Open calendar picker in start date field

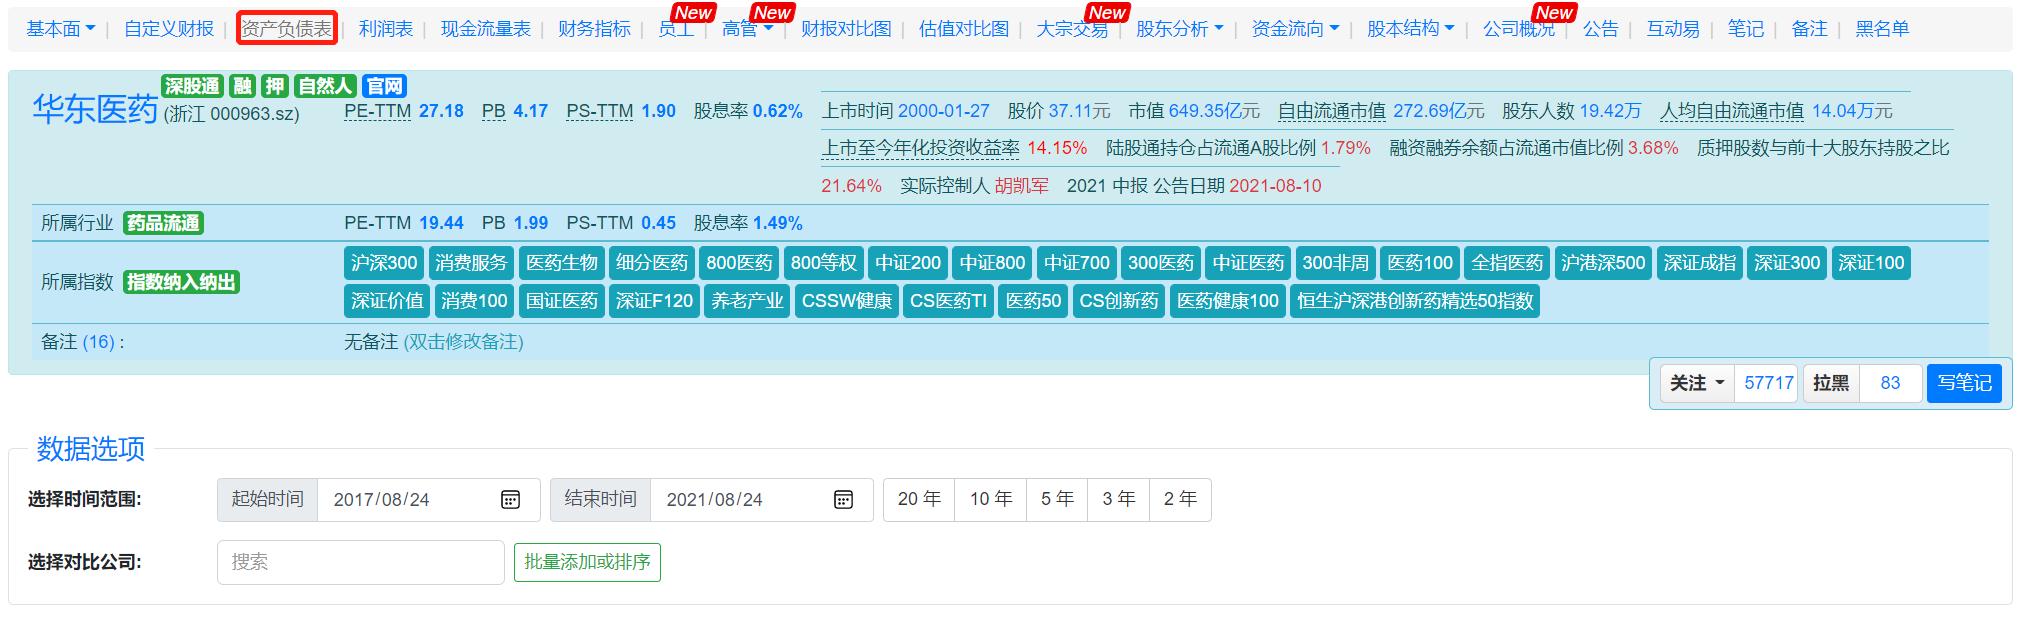[510, 500]
